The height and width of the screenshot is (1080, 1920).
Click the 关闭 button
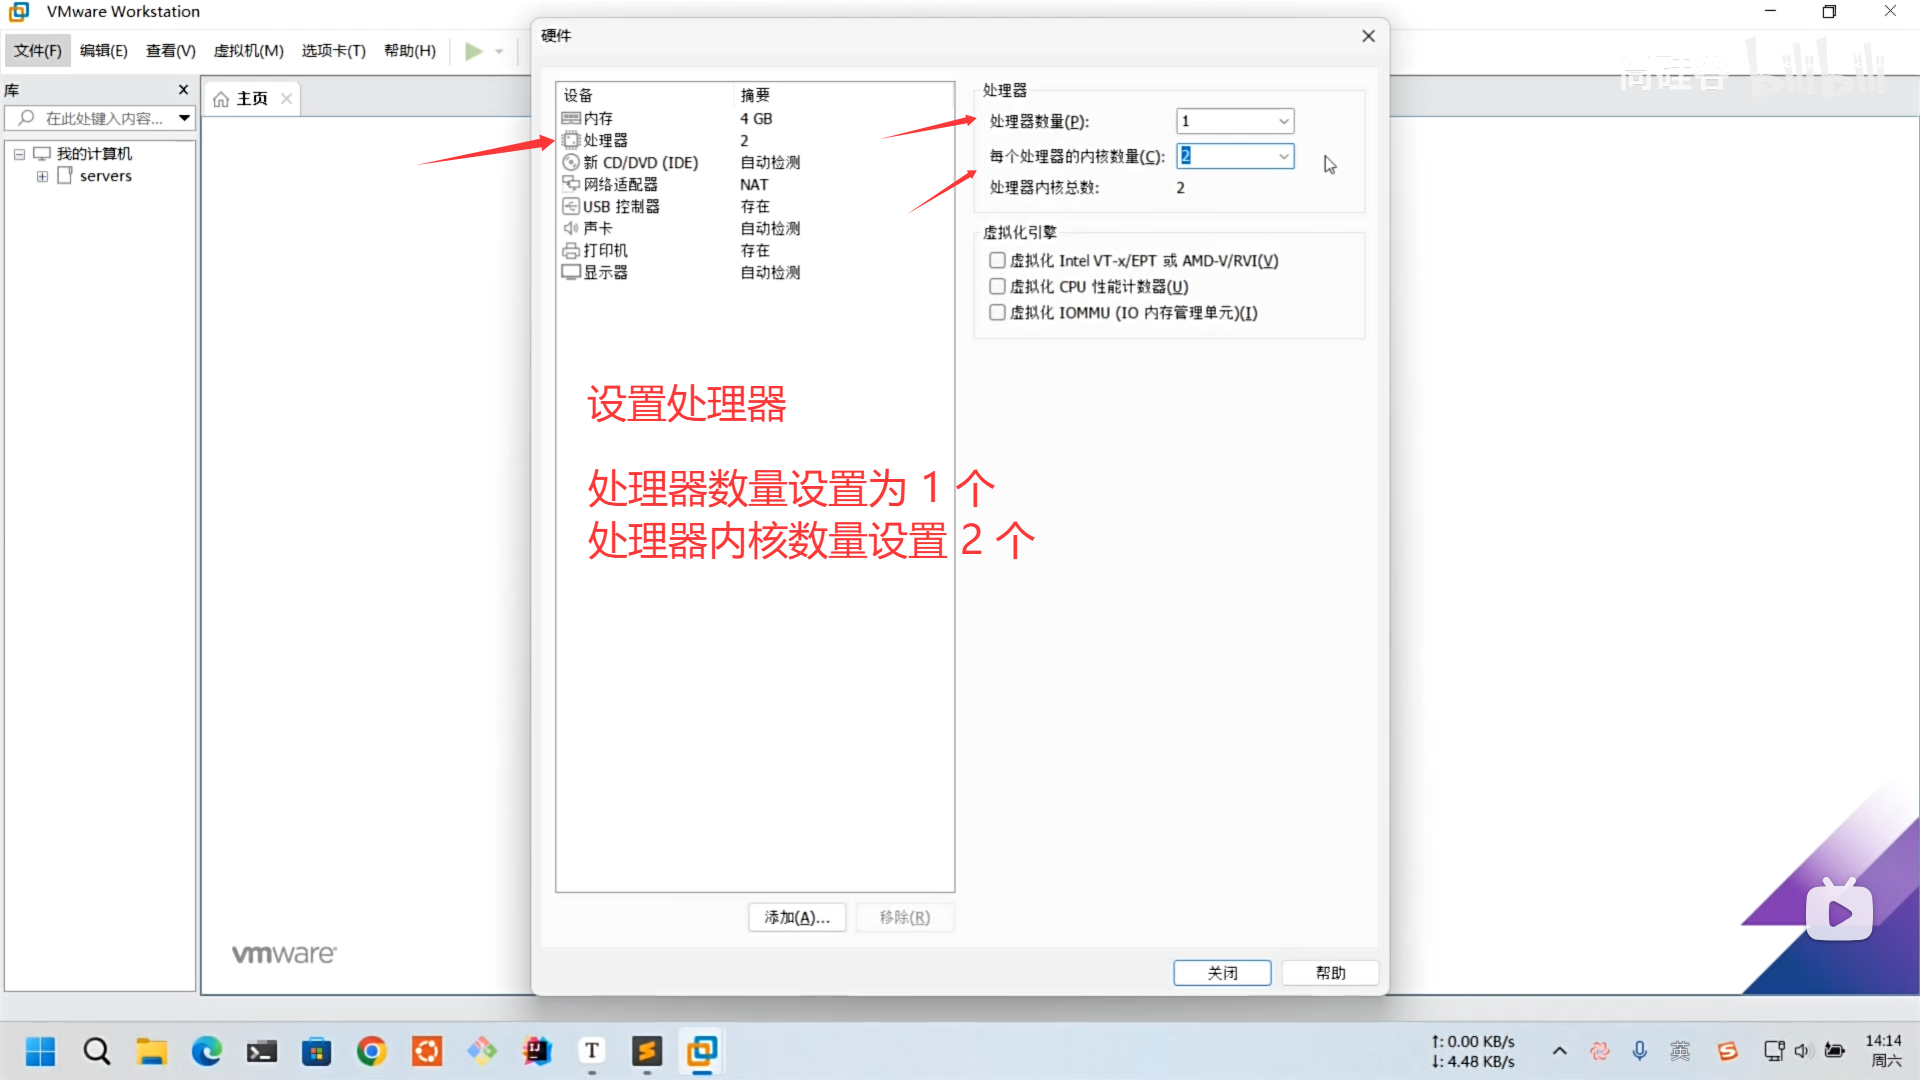tap(1221, 972)
